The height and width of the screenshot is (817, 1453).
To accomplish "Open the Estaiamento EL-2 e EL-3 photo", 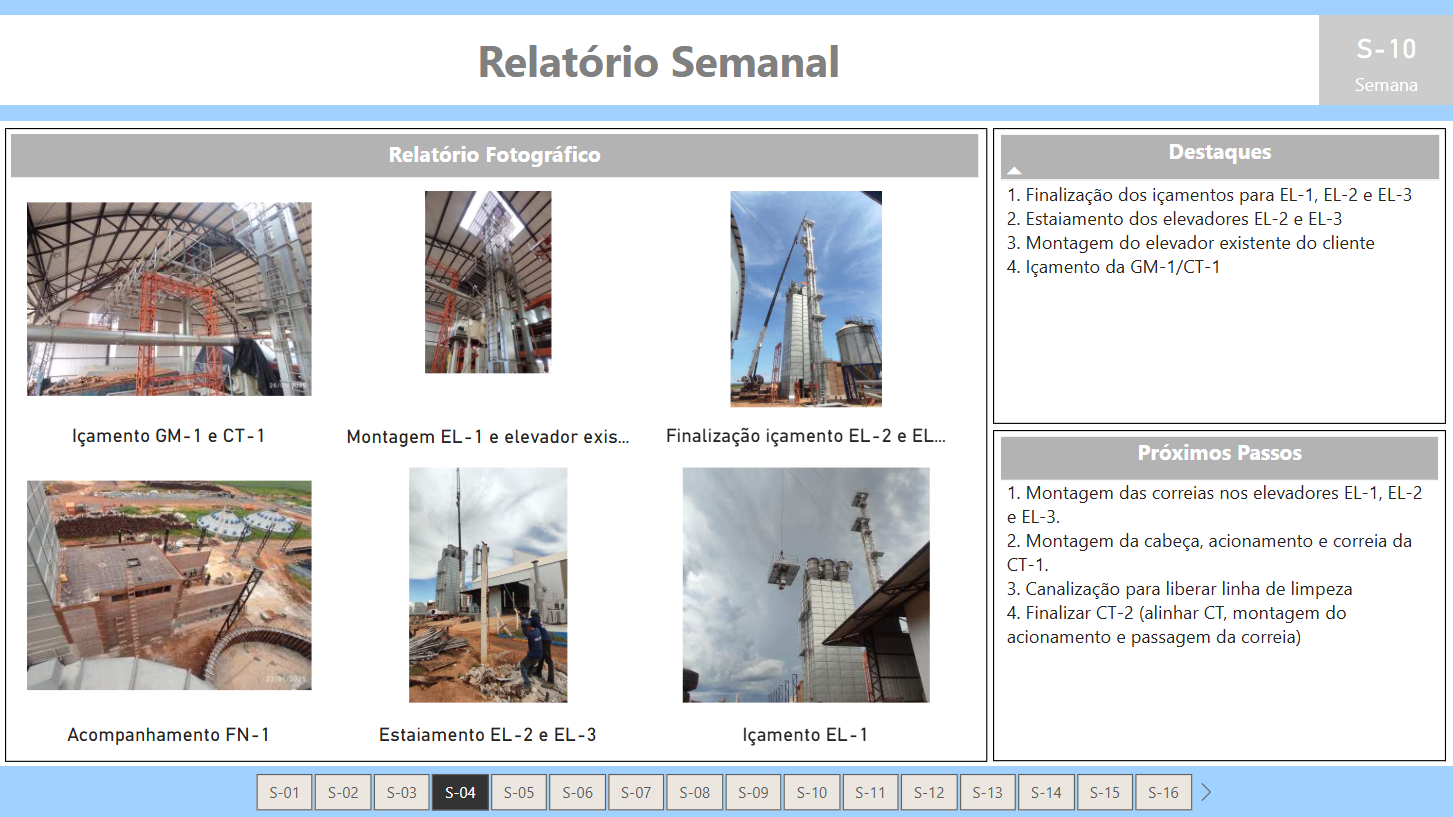I will coord(488,585).
